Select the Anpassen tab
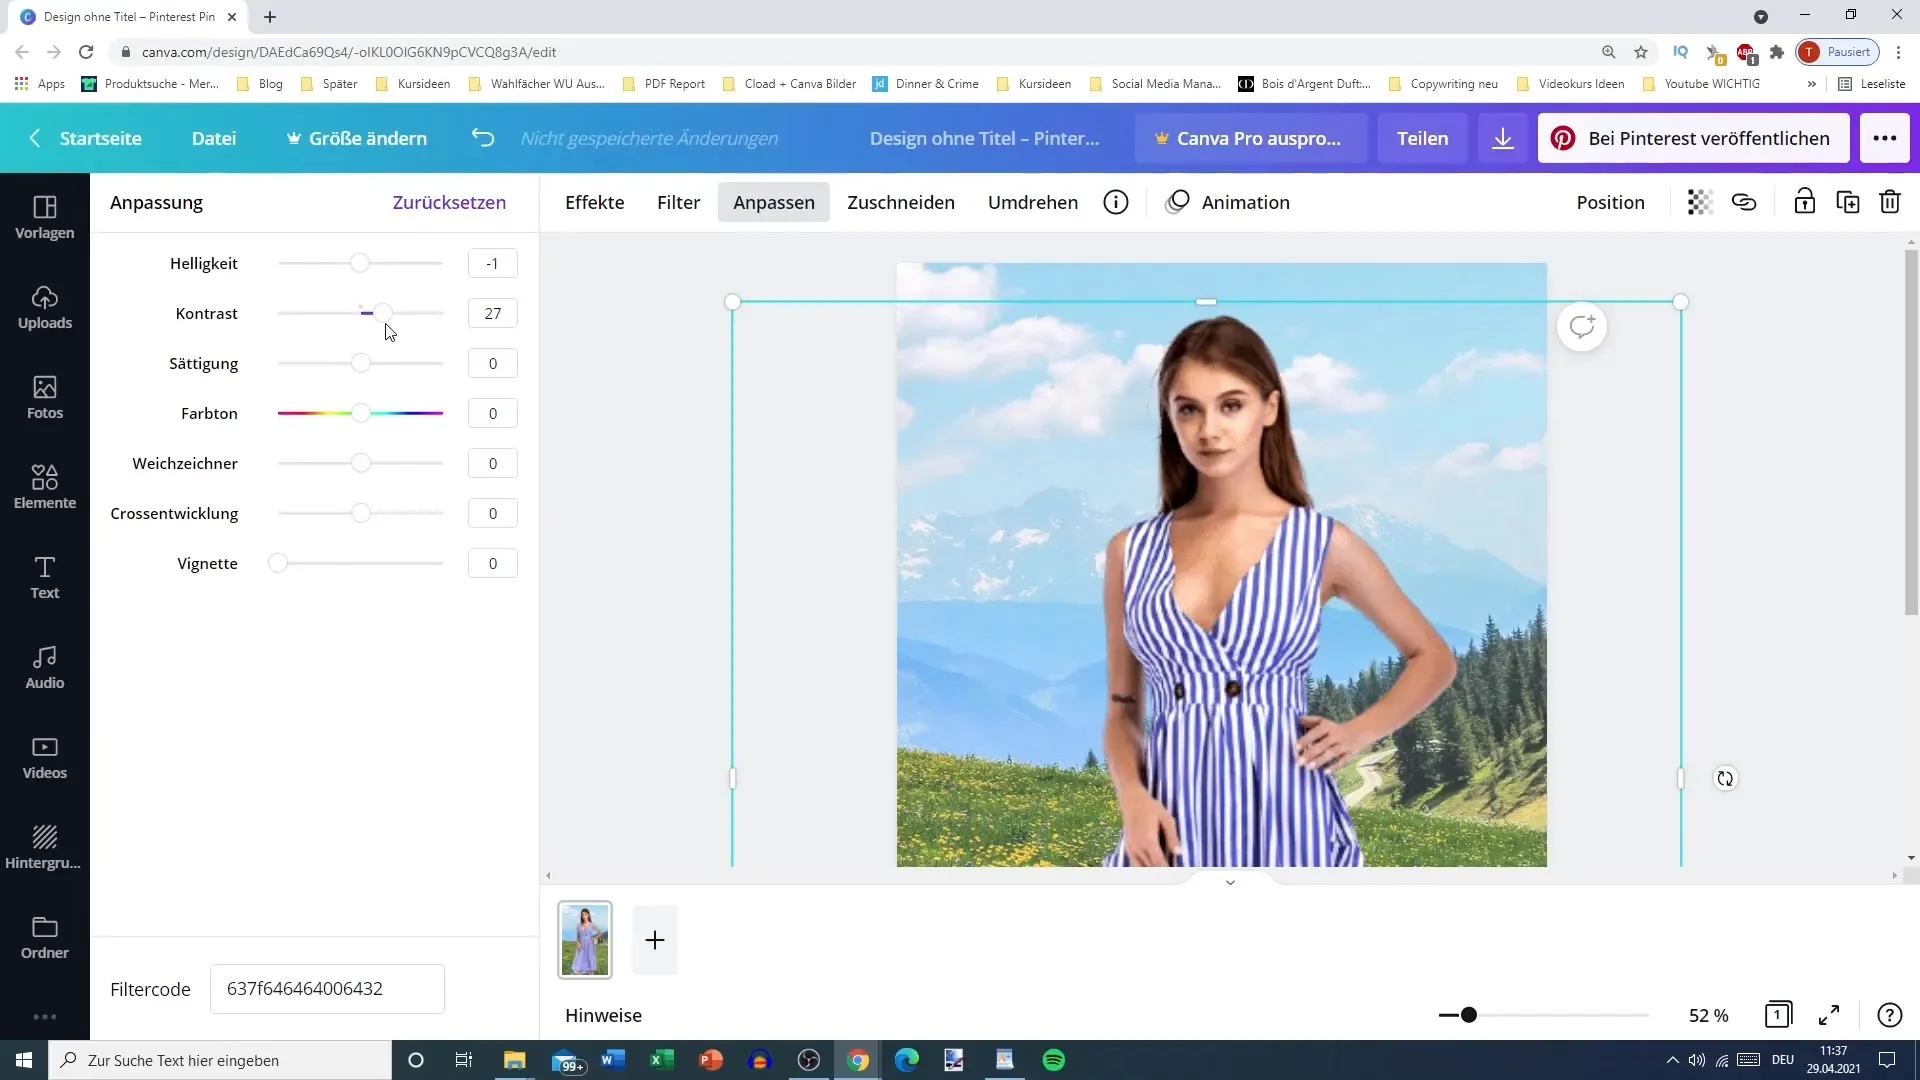 [774, 202]
